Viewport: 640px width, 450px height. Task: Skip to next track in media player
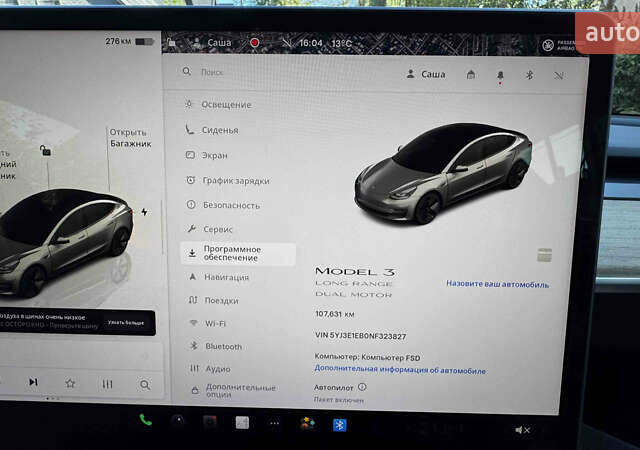coord(33,382)
